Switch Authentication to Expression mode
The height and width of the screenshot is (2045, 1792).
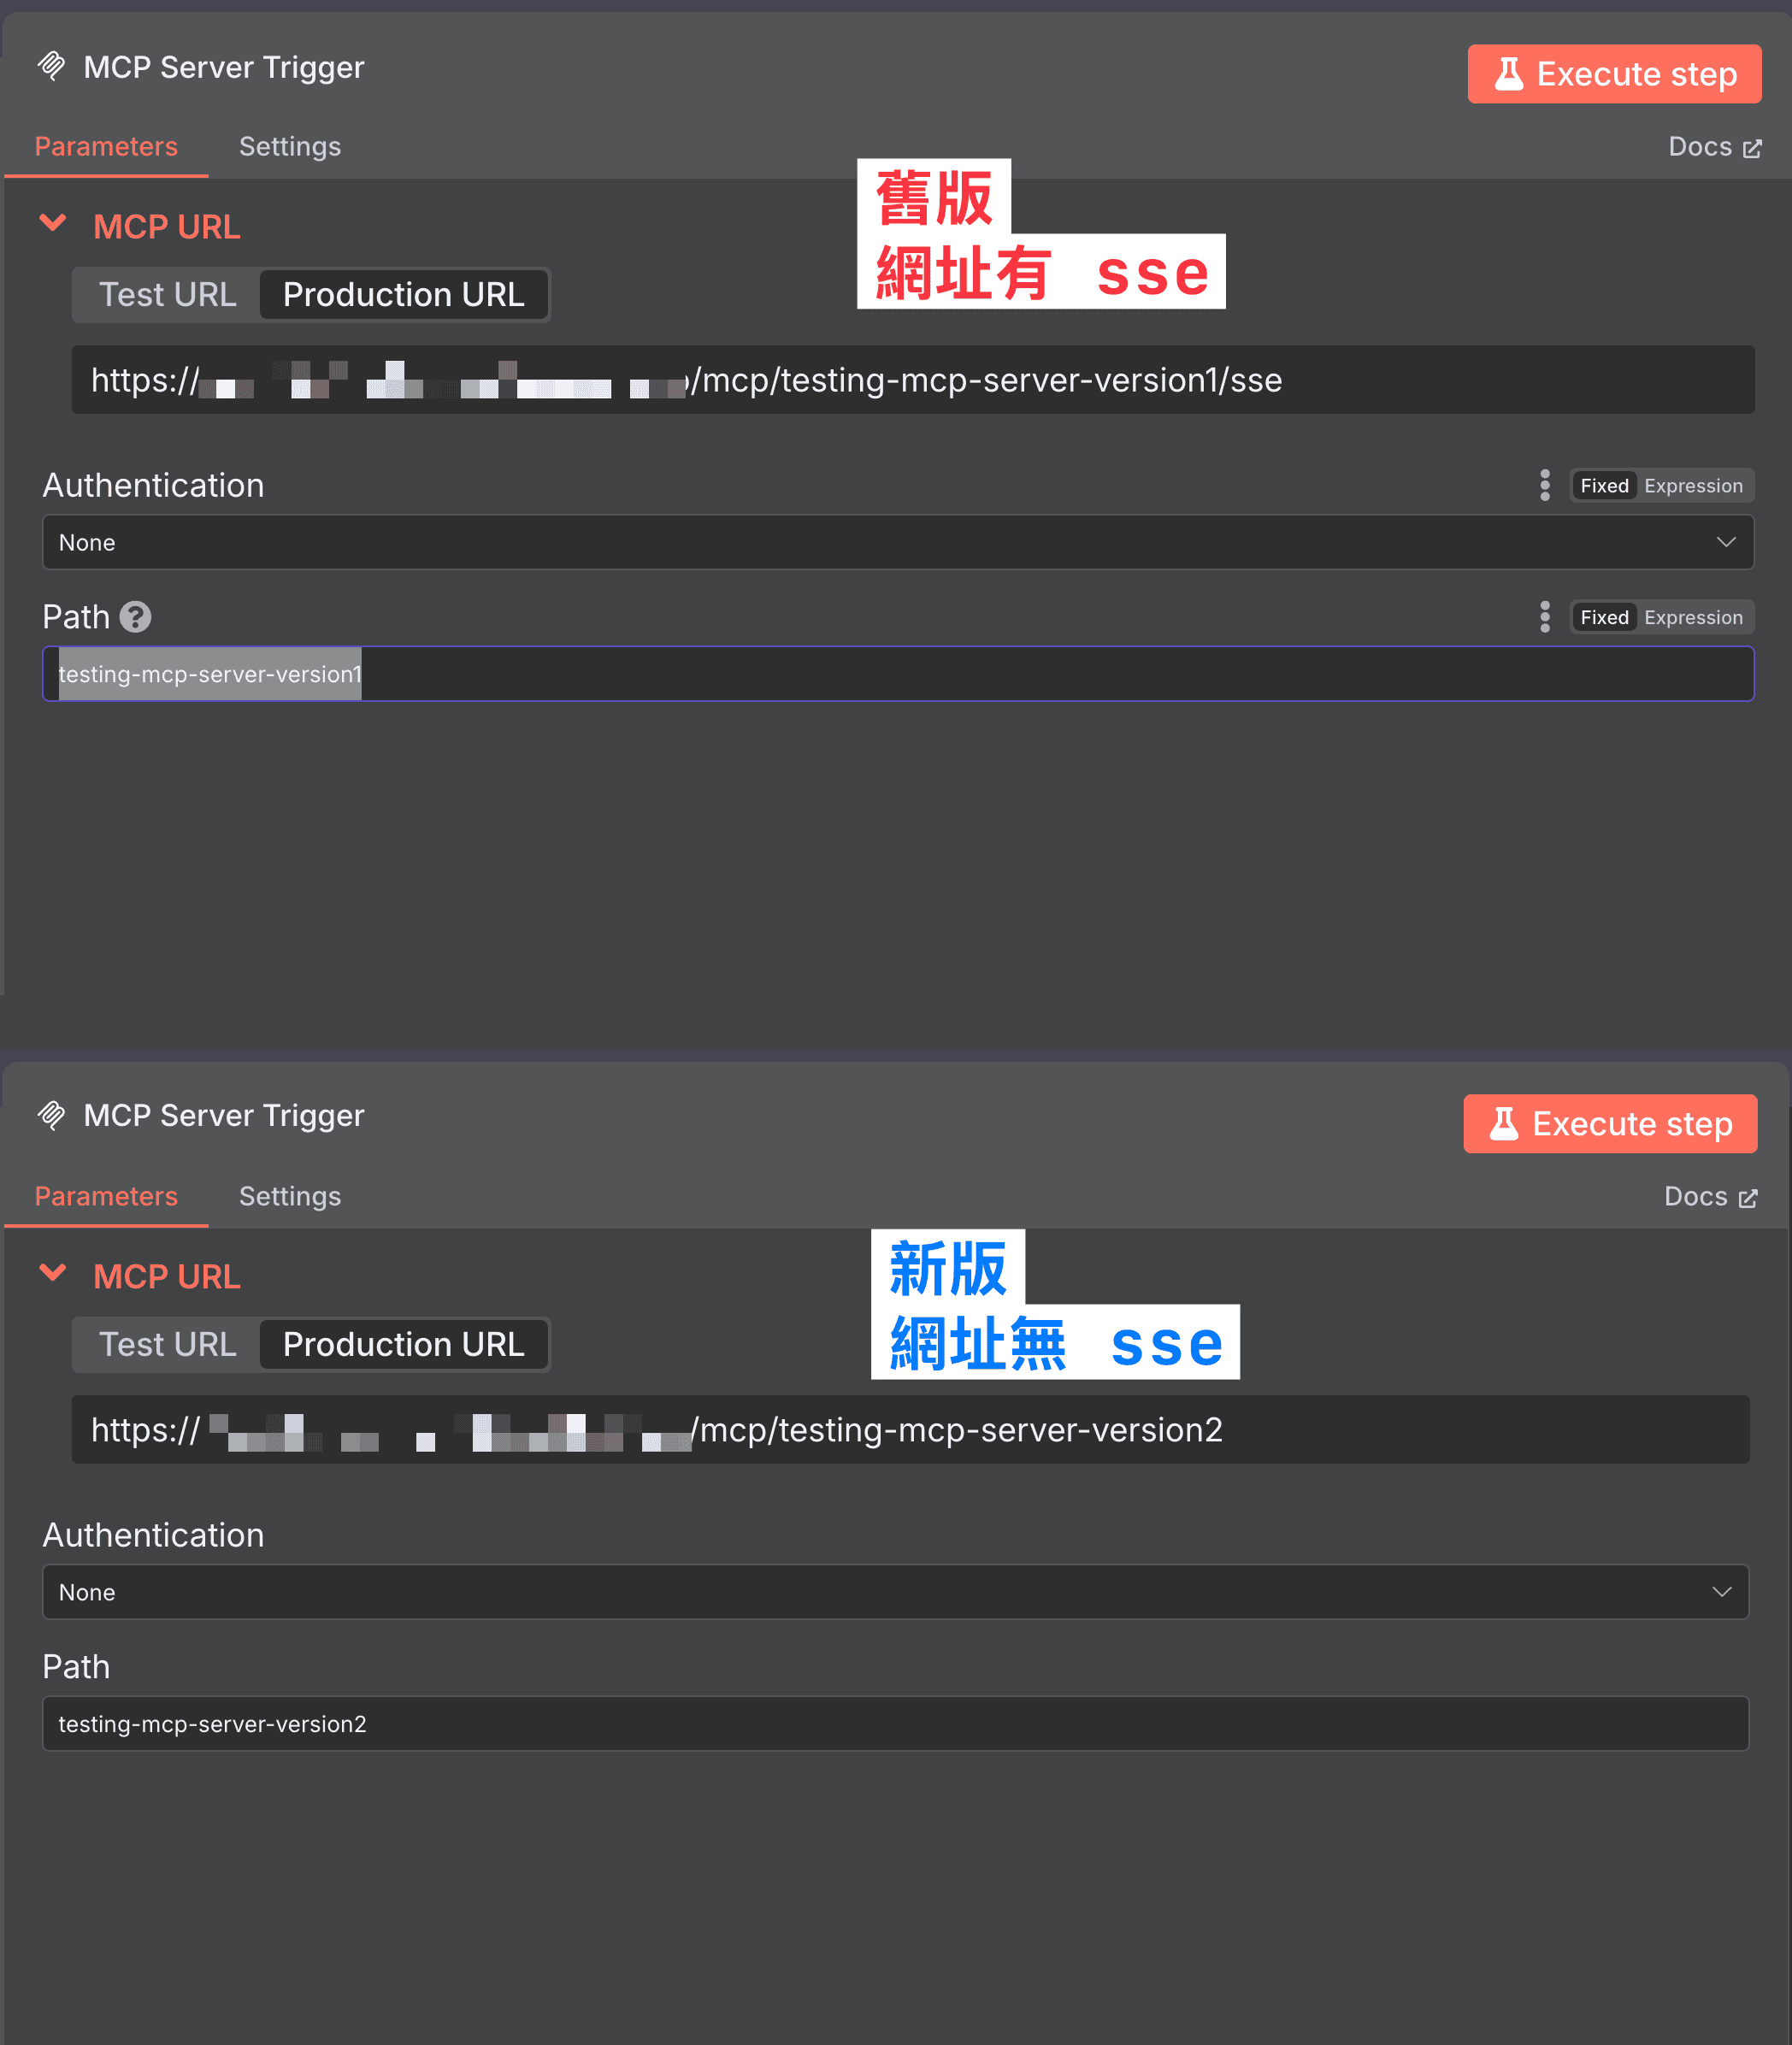point(1692,485)
